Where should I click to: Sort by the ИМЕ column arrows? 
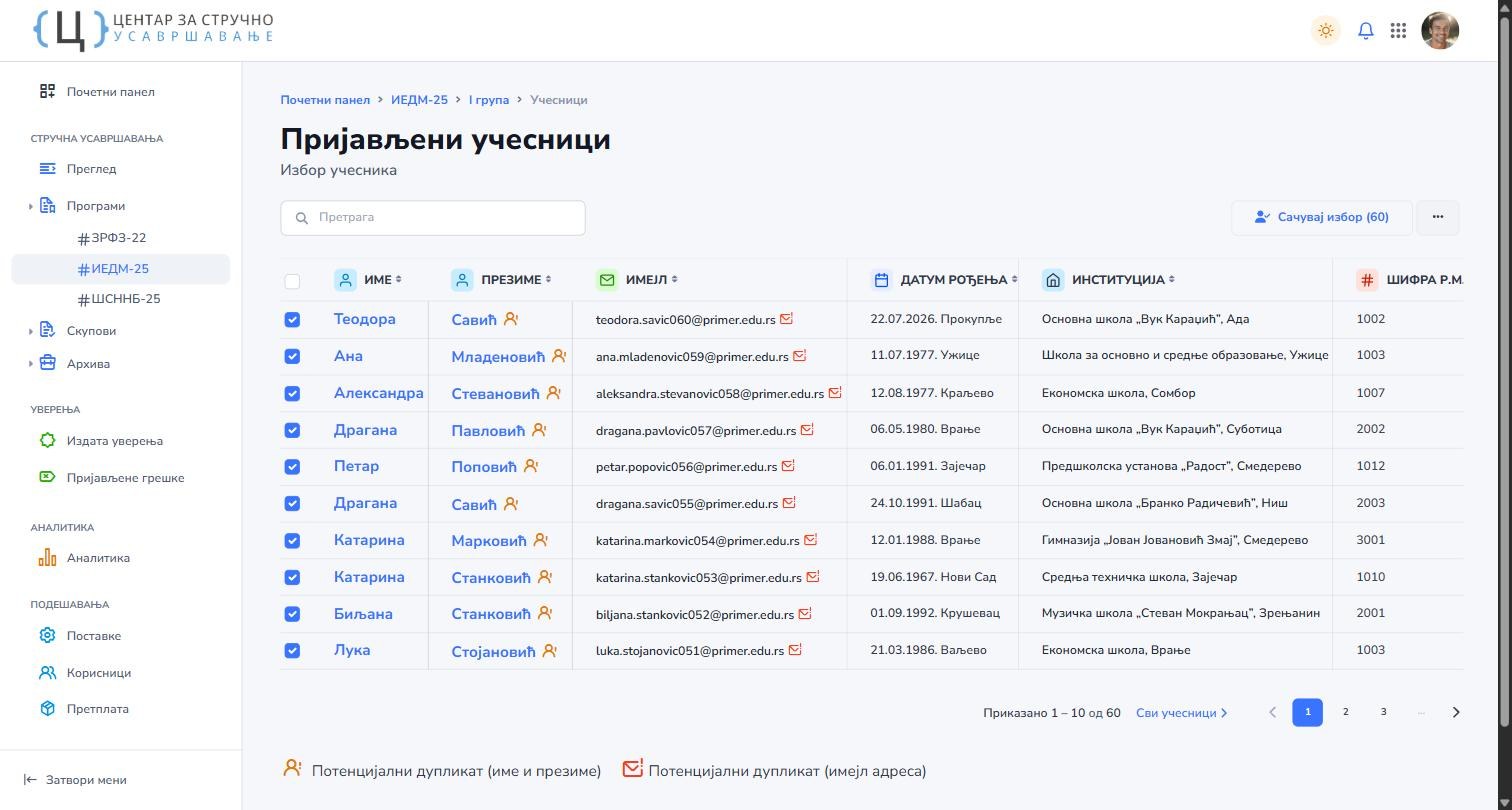coord(399,280)
